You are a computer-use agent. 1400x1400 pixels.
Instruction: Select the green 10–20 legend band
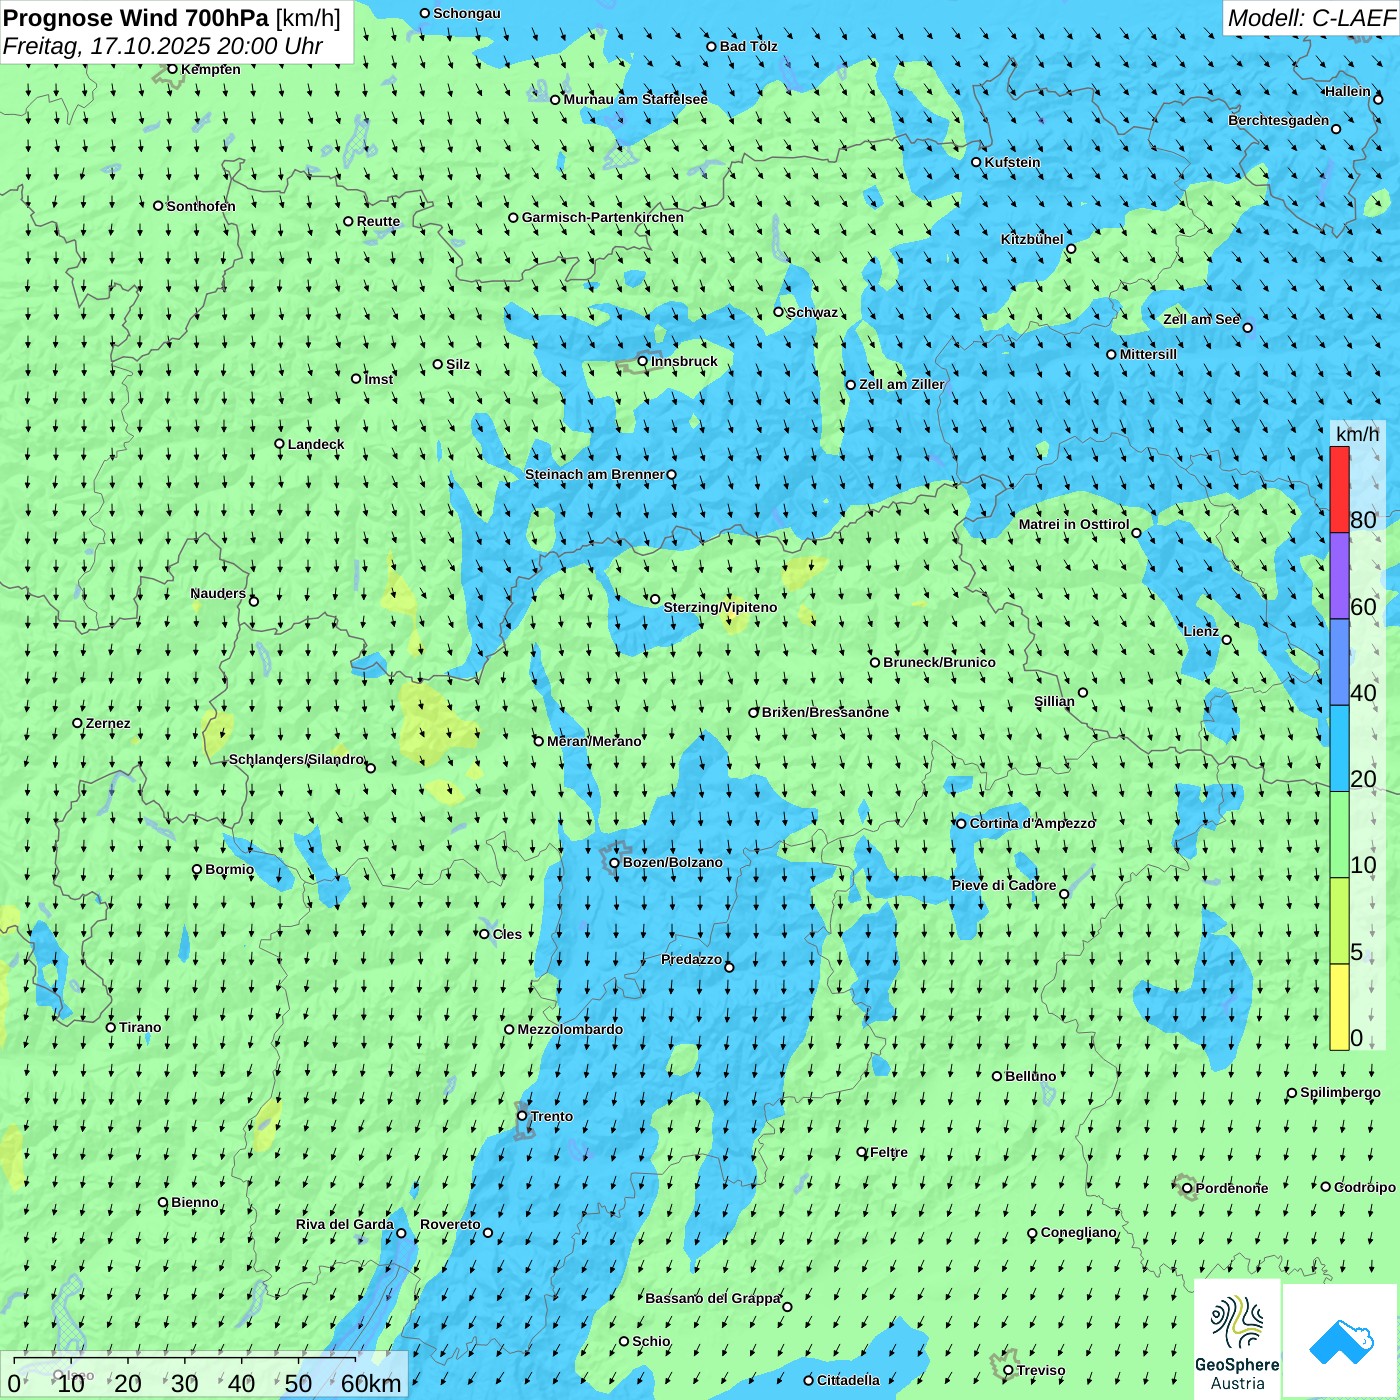pyautogui.click(x=1339, y=835)
